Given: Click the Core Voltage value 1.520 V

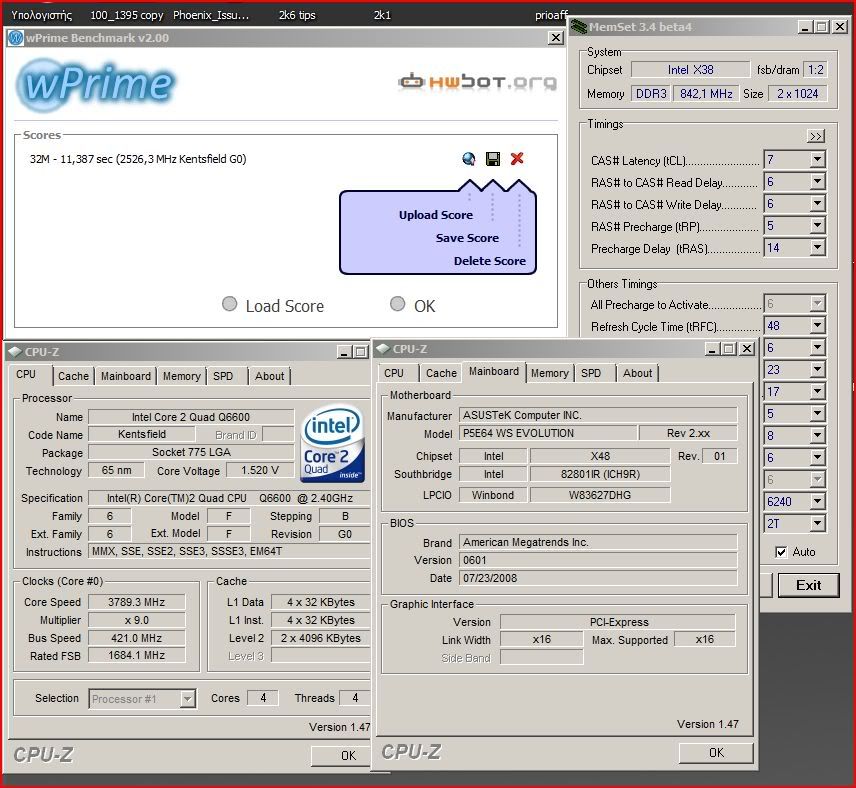Looking at the screenshot, I should (x=260, y=470).
